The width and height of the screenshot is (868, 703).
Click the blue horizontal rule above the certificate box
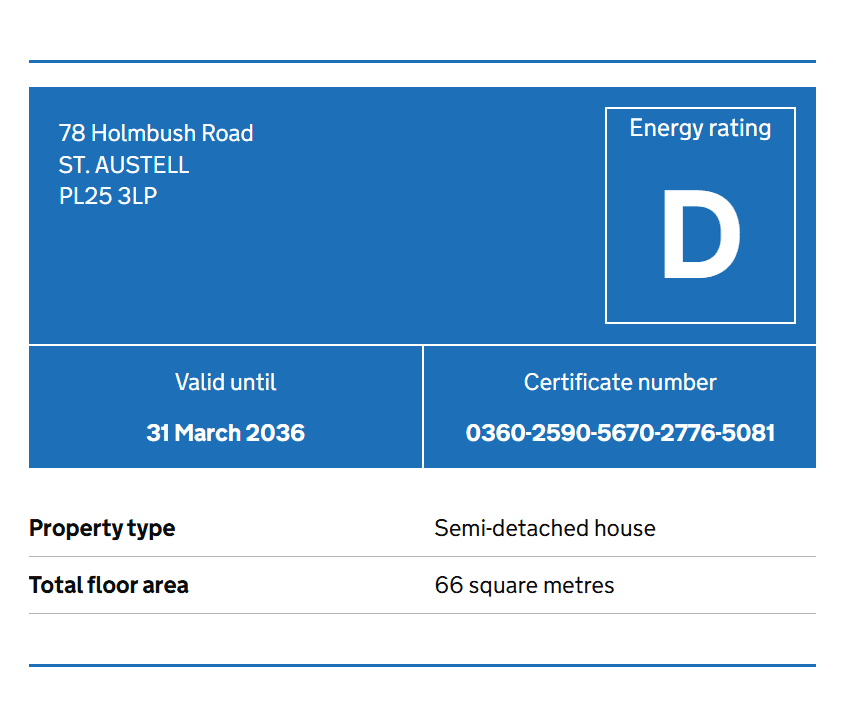pyautogui.click(x=422, y=61)
